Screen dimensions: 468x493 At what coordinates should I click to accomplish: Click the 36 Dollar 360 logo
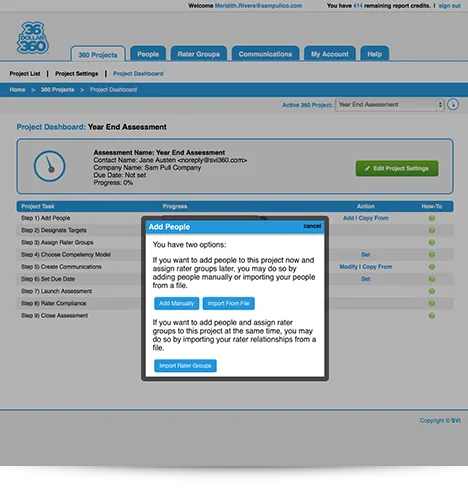[33, 38]
